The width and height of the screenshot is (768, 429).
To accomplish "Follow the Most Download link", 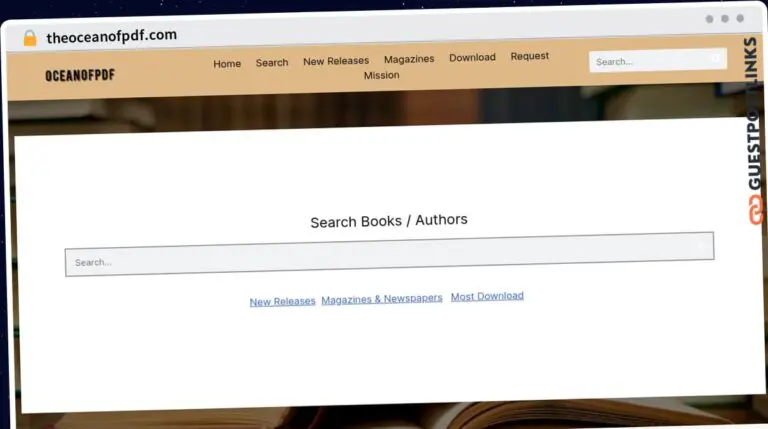I will (x=487, y=296).
